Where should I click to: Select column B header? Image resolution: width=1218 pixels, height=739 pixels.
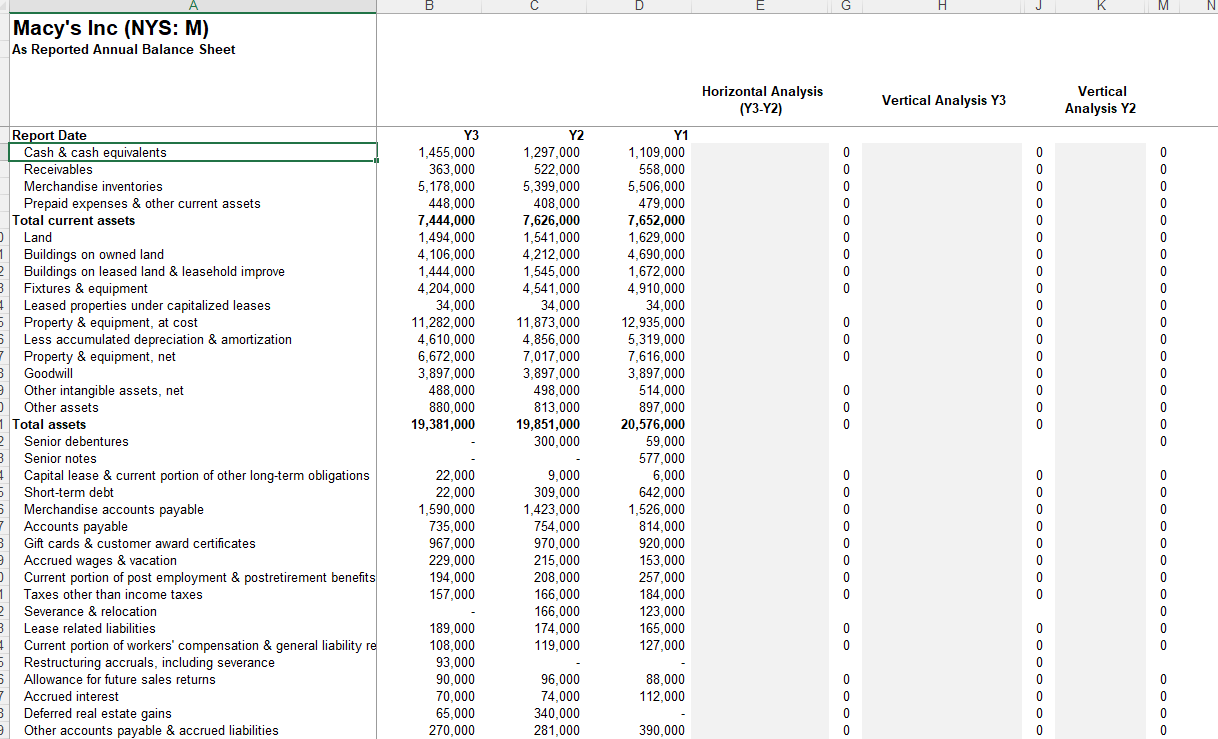coord(429,7)
